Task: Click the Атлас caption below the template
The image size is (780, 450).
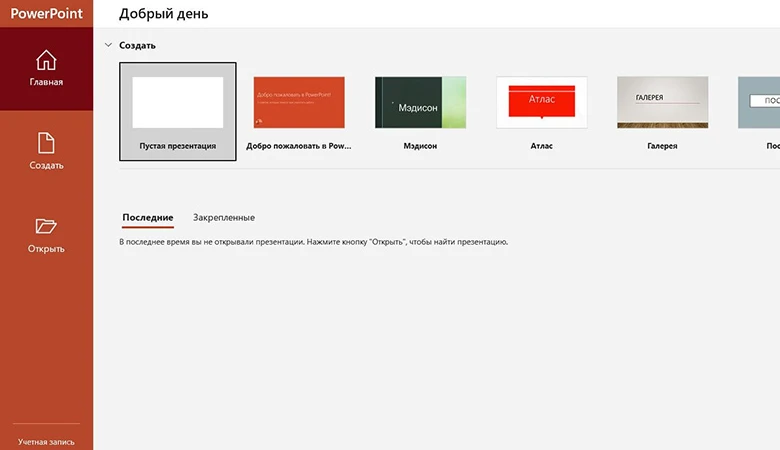Action: [541, 146]
